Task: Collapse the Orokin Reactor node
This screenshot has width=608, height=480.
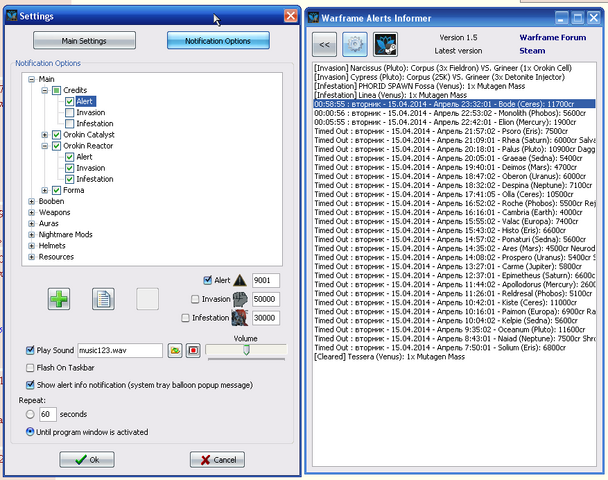Action: point(45,146)
